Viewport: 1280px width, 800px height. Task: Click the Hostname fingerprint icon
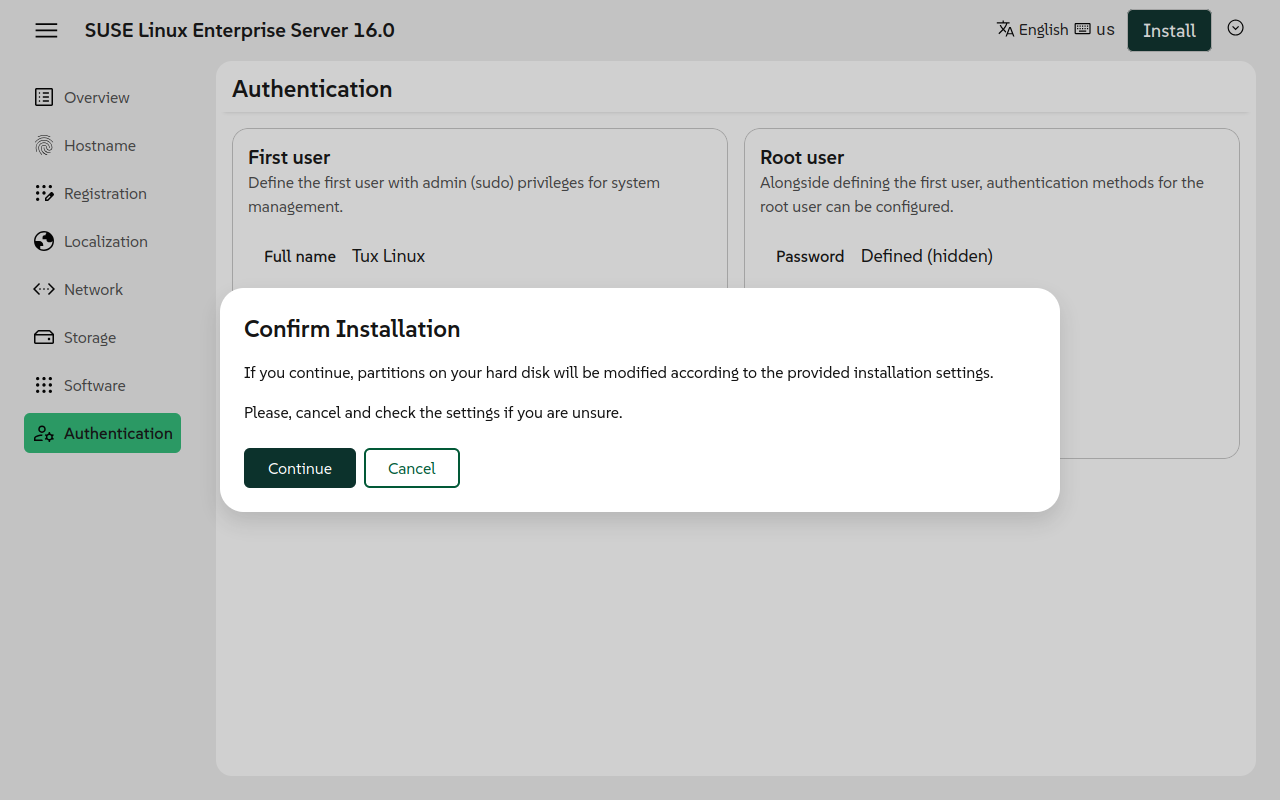tap(44, 145)
